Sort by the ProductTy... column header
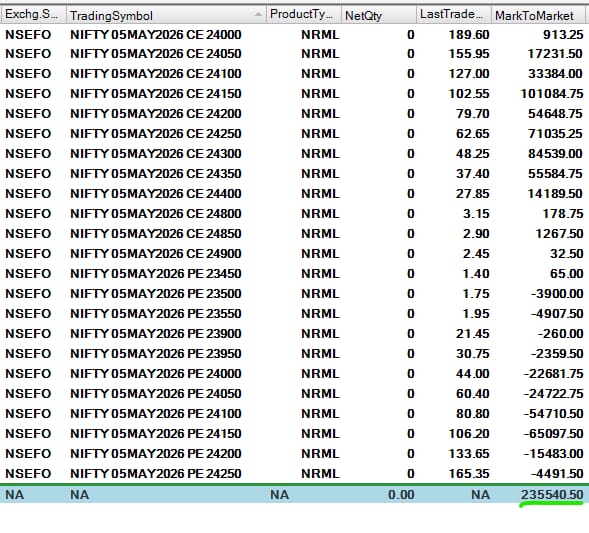Screen dimensions: 589x533 coord(304,15)
